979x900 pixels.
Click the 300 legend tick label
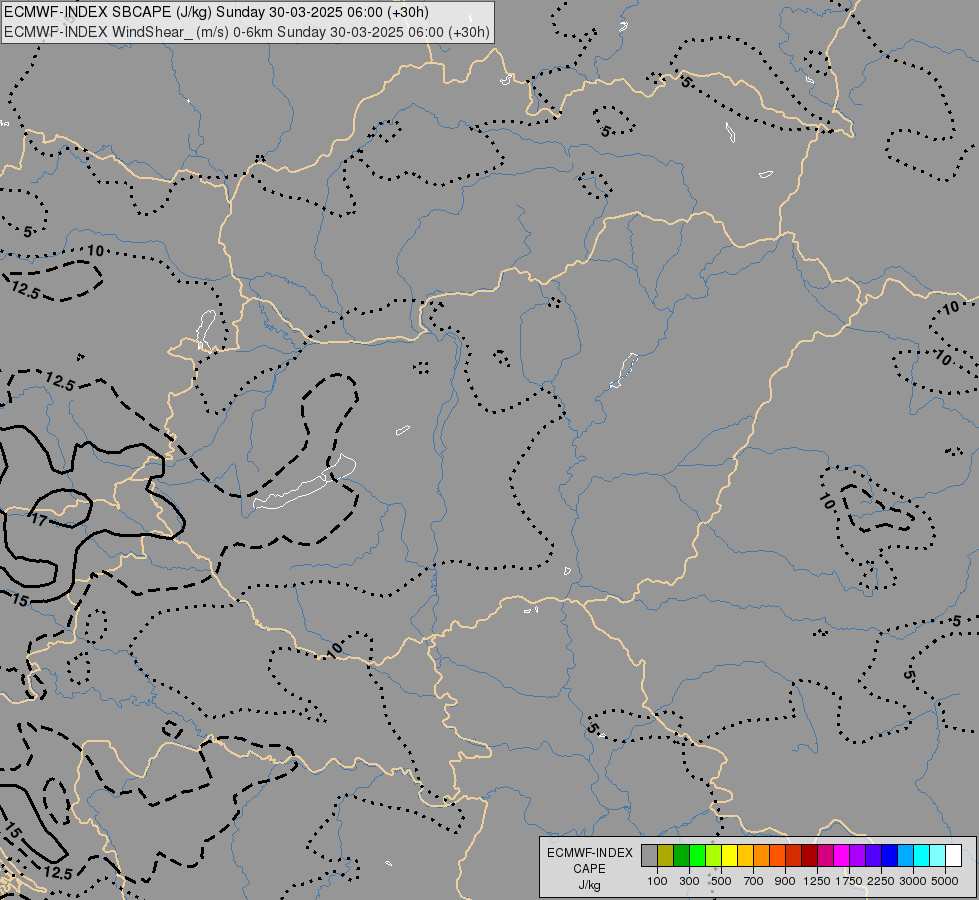click(x=689, y=881)
